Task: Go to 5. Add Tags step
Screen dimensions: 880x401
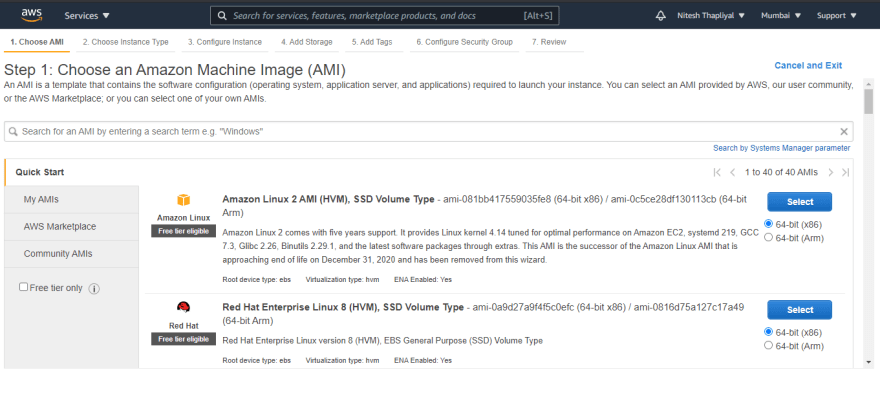Action: click(x=372, y=42)
